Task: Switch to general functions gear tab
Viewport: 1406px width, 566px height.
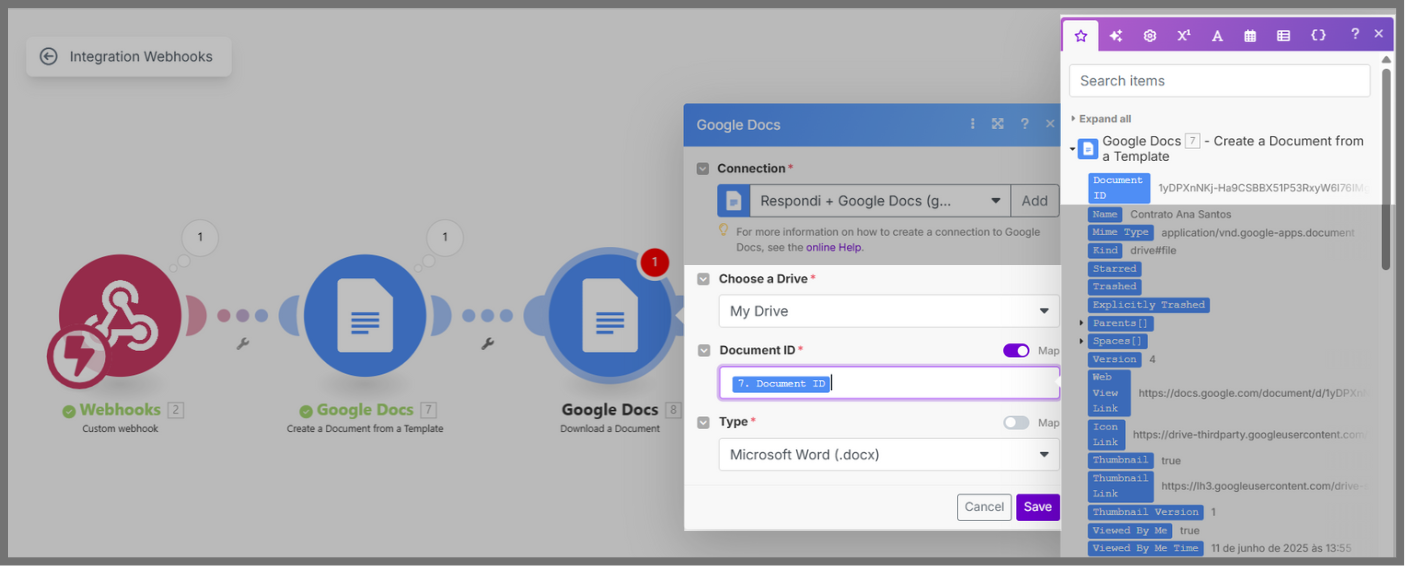Action: pyautogui.click(x=1150, y=35)
